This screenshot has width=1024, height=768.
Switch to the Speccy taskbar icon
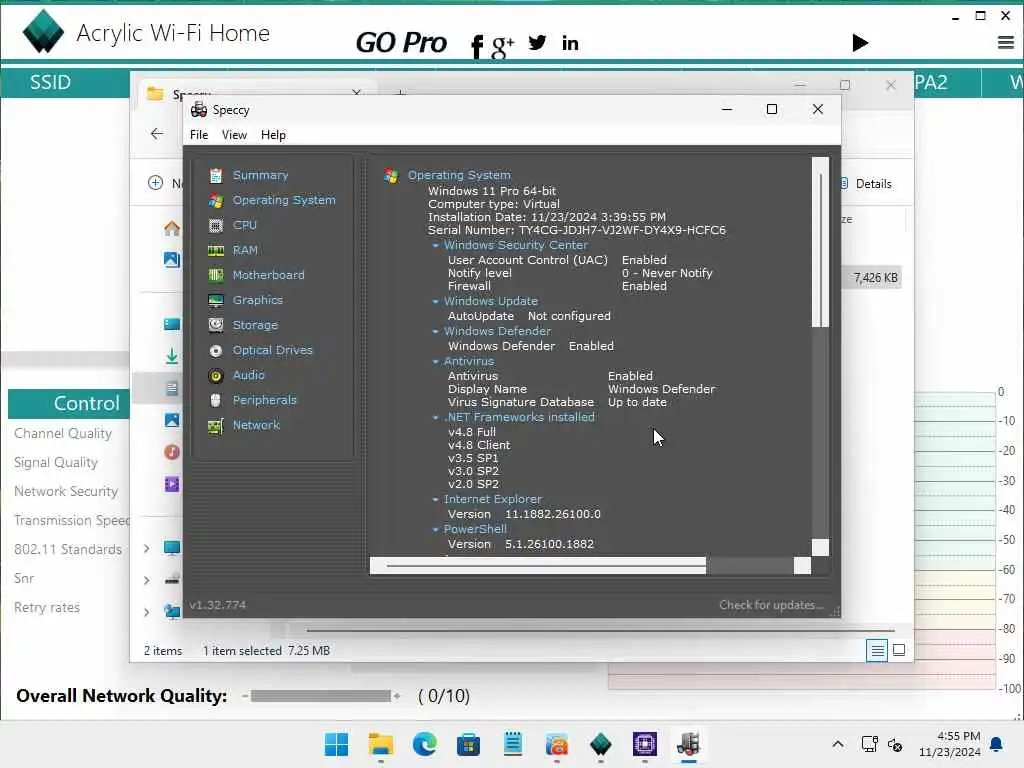688,744
